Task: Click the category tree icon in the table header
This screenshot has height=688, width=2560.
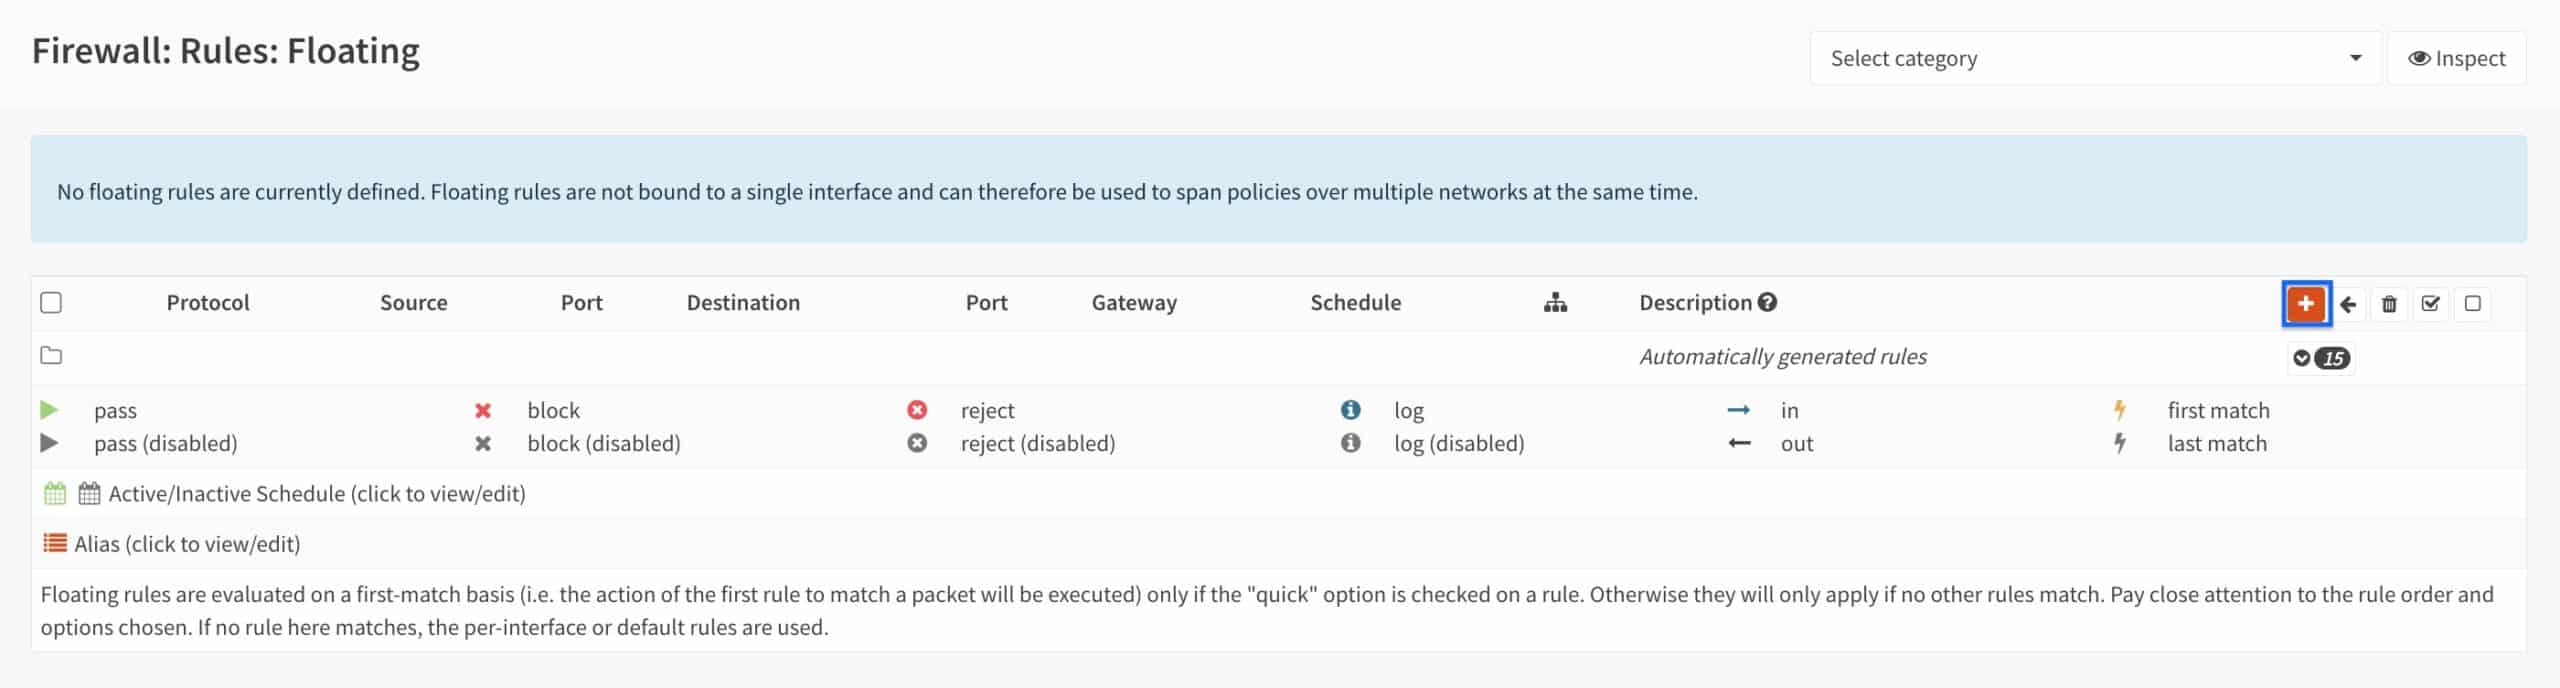Action: click(1555, 302)
